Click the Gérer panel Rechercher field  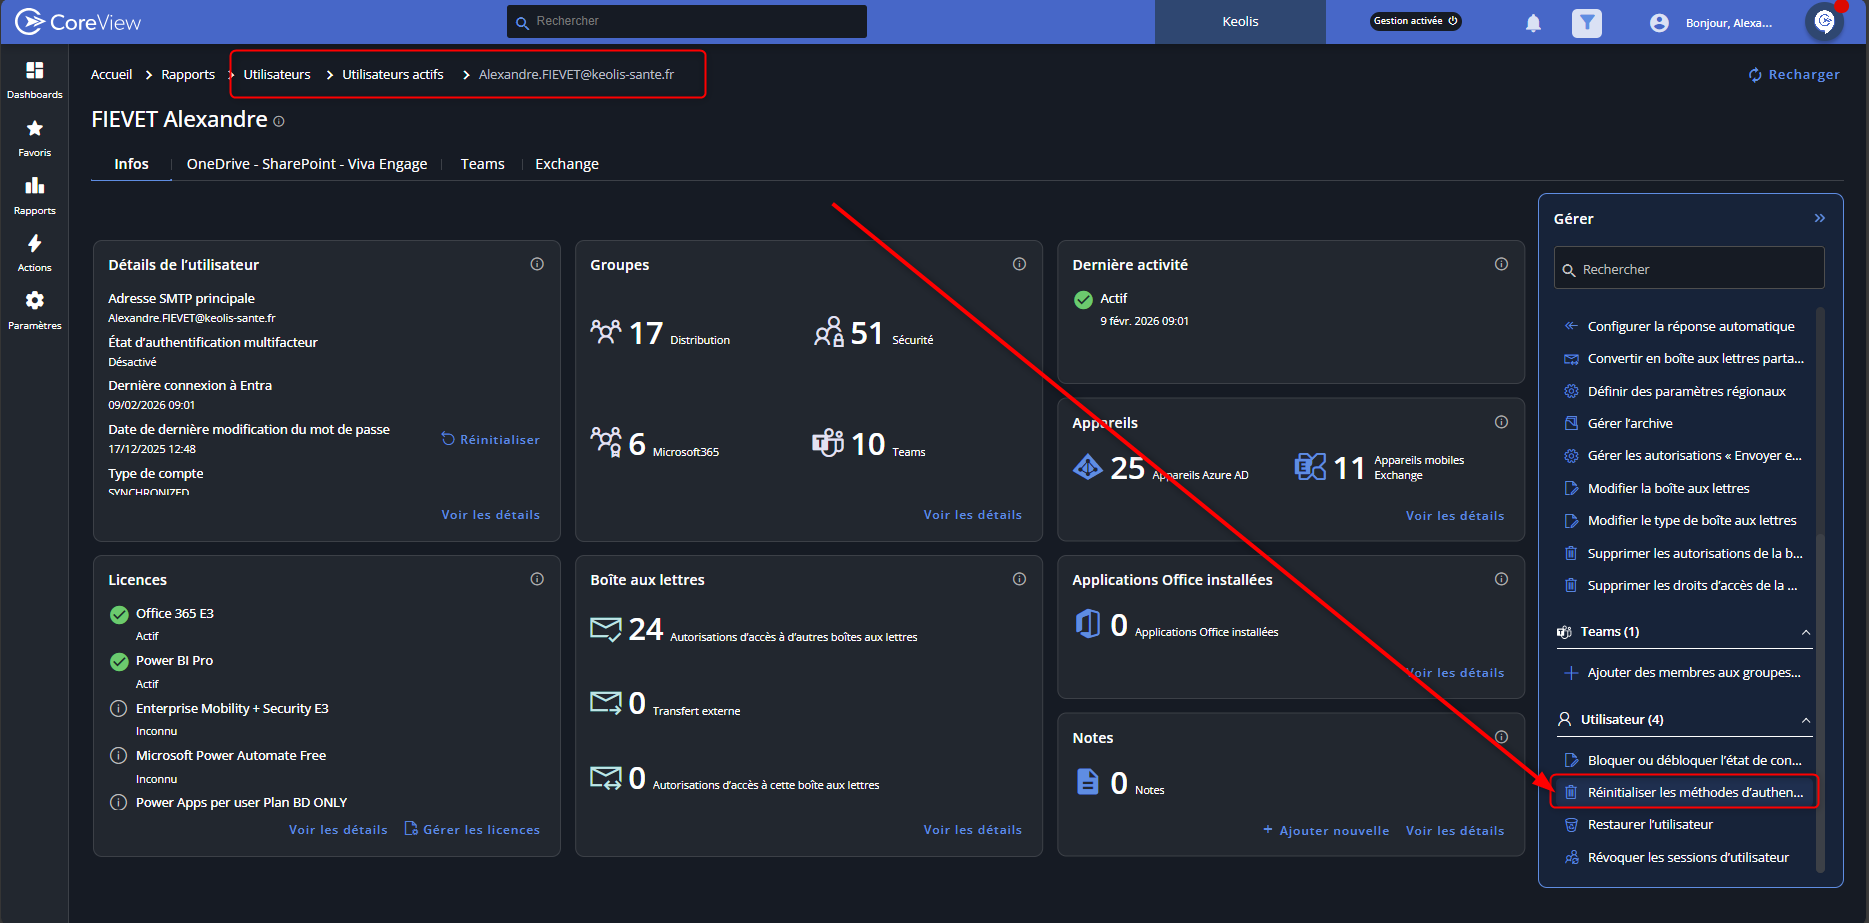[1689, 269]
